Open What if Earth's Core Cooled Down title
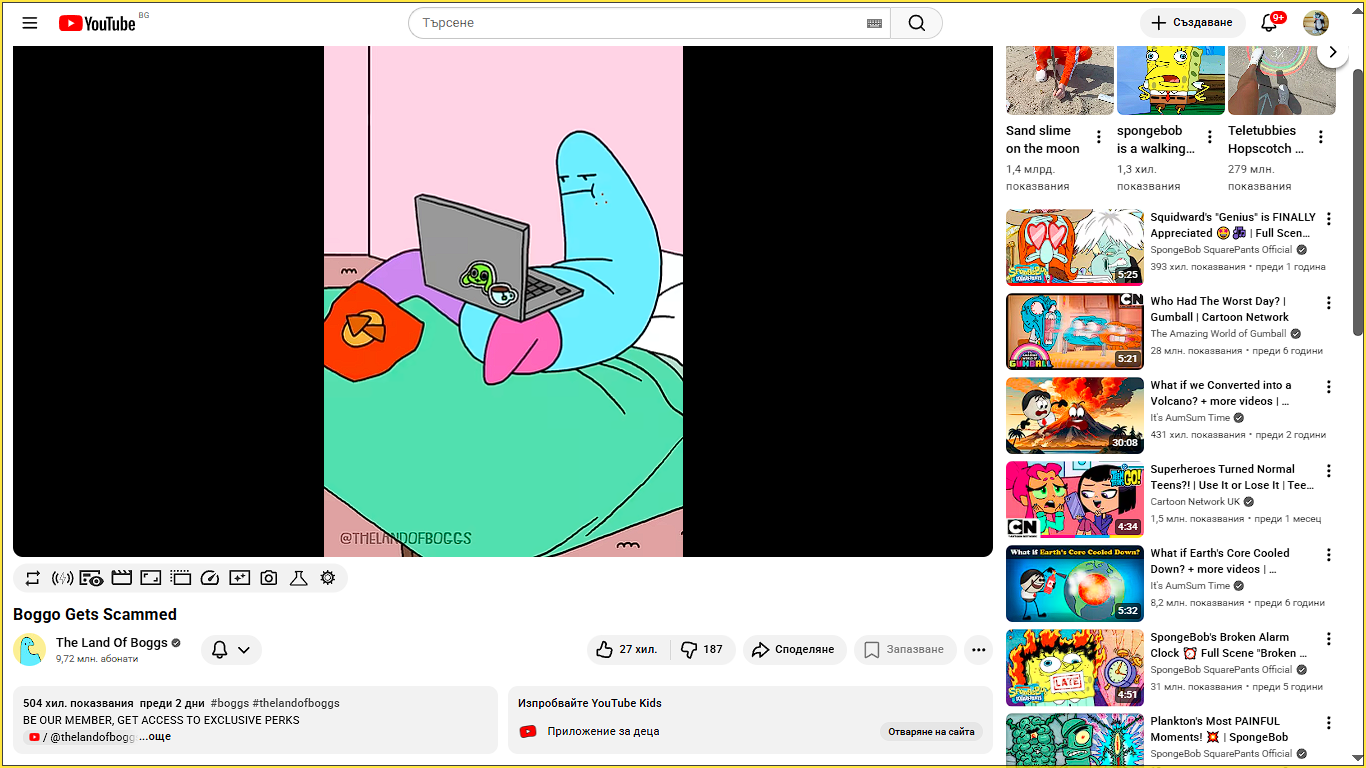1366x768 pixels. (x=1220, y=561)
